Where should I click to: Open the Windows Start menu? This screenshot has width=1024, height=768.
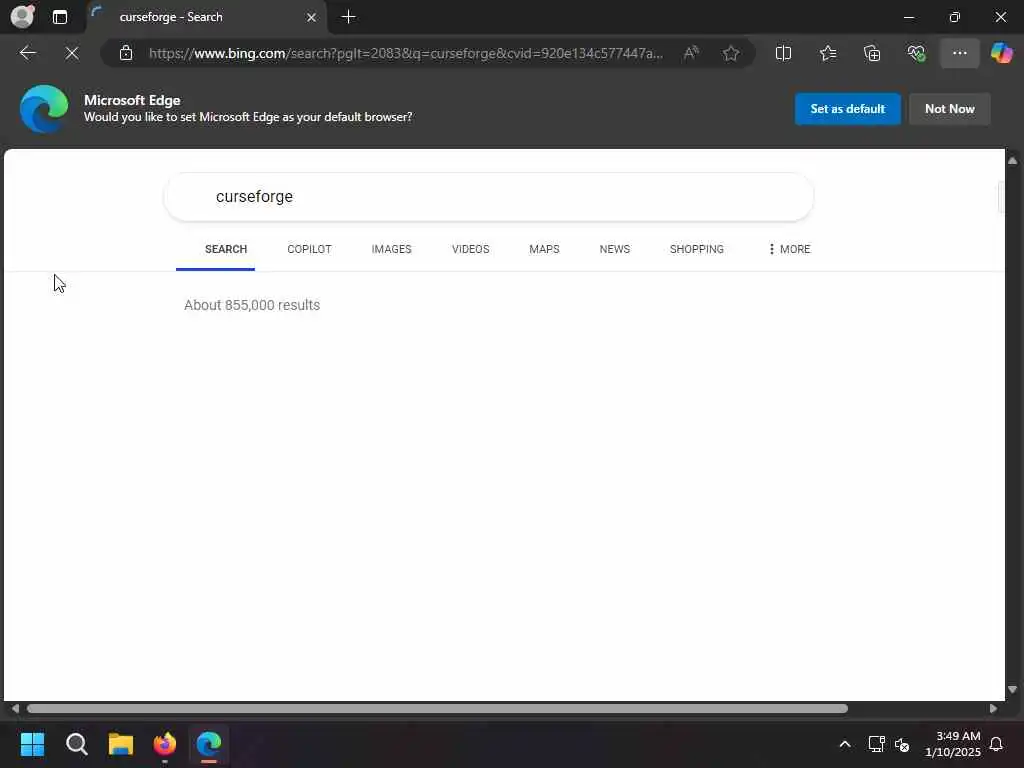[x=32, y=744]
